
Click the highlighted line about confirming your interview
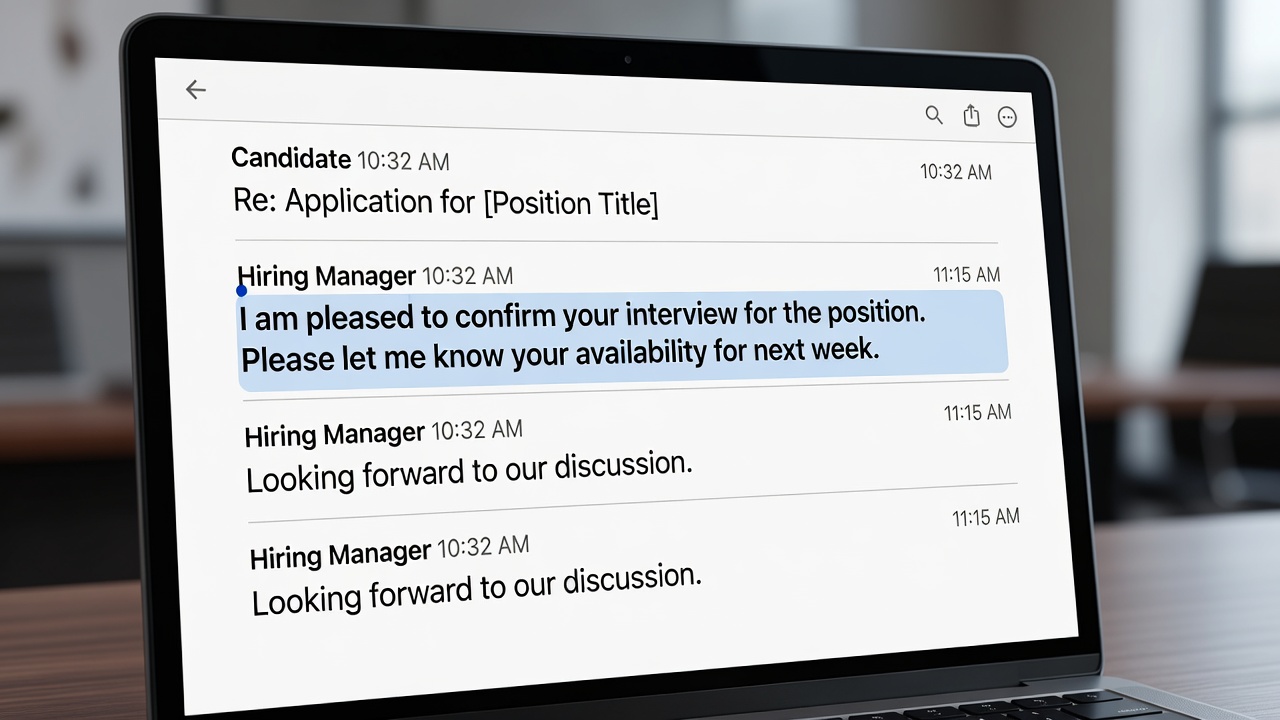tap(583, 316)
